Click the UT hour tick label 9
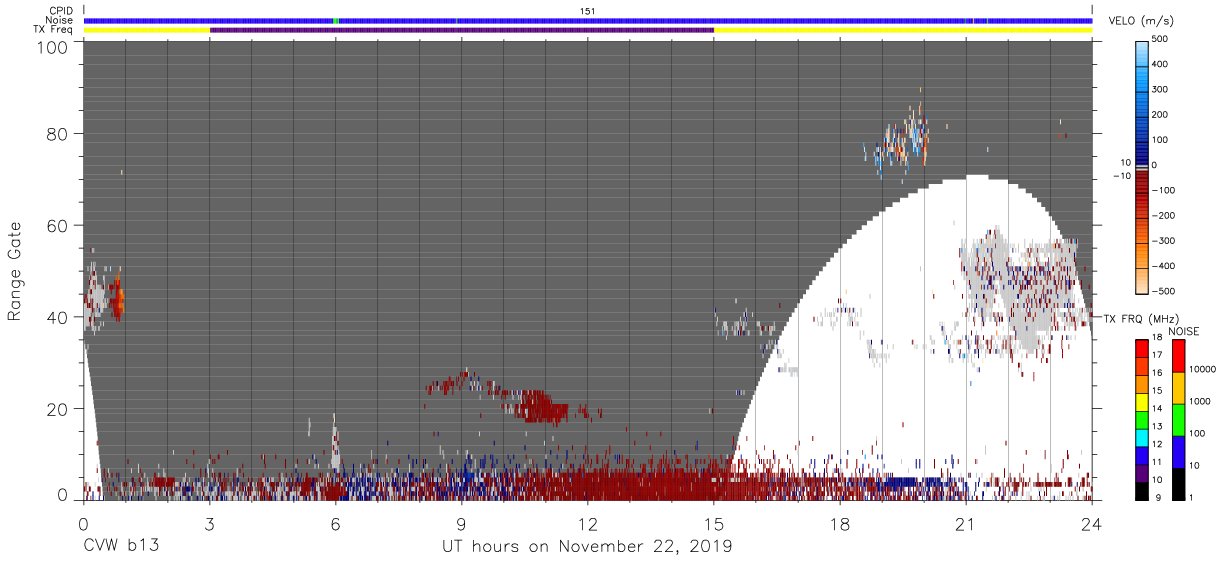 (x=462, y=524)
